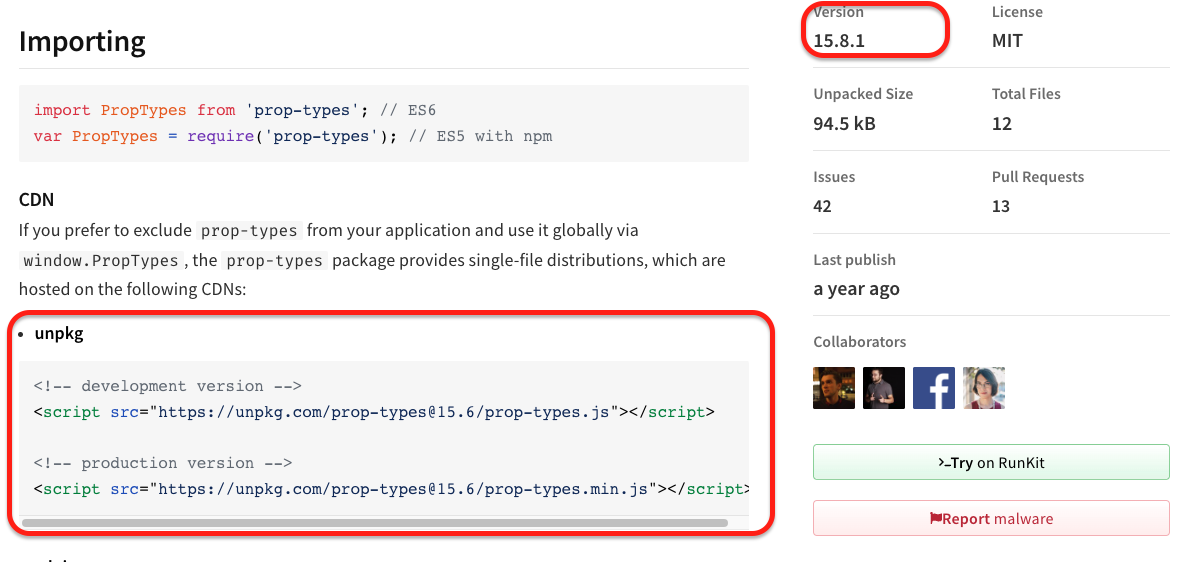Click the ES5 require code line

pos(293,136)
